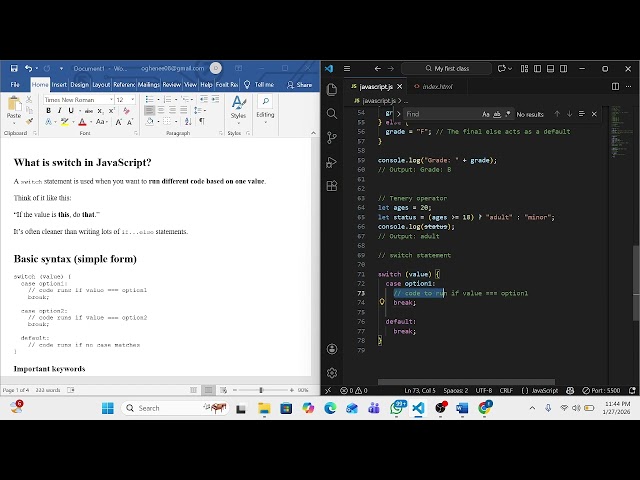Click the Next Match down arrow in find widget
This screenshot has height=480, width=640.
pos(569,114)
